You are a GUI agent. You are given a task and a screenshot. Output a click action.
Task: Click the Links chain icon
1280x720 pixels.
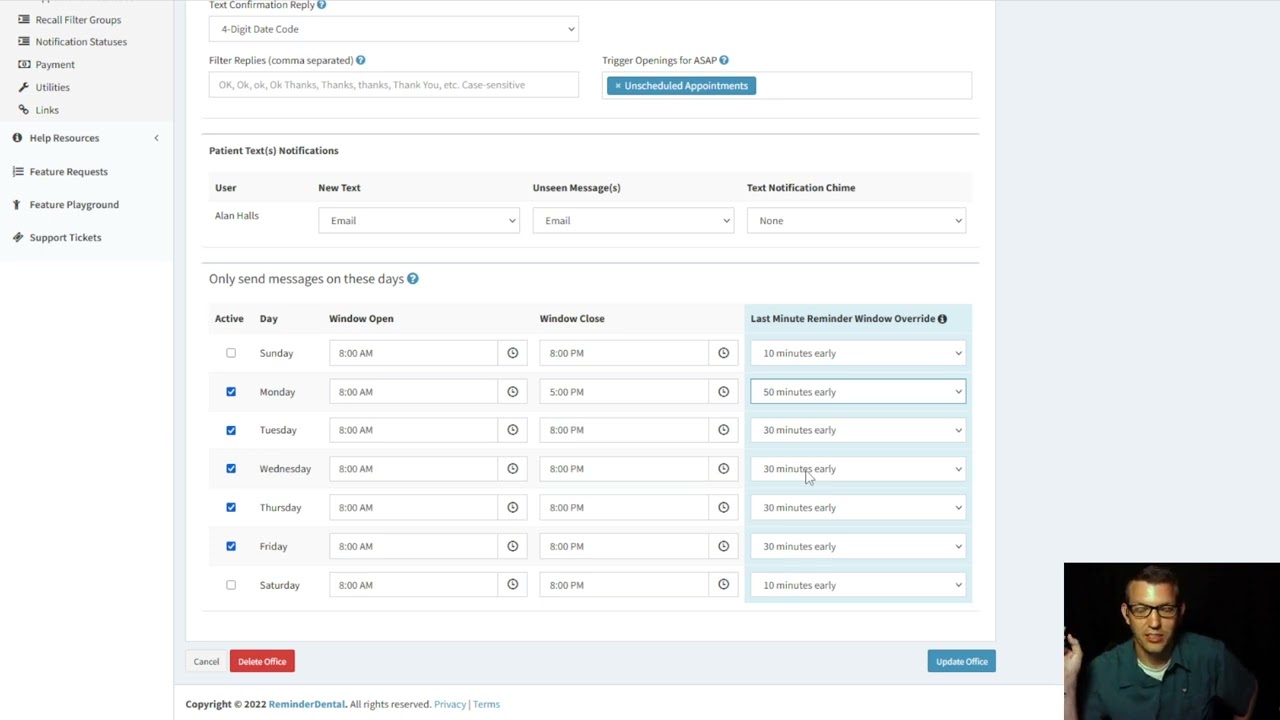(x=24, y=110)
